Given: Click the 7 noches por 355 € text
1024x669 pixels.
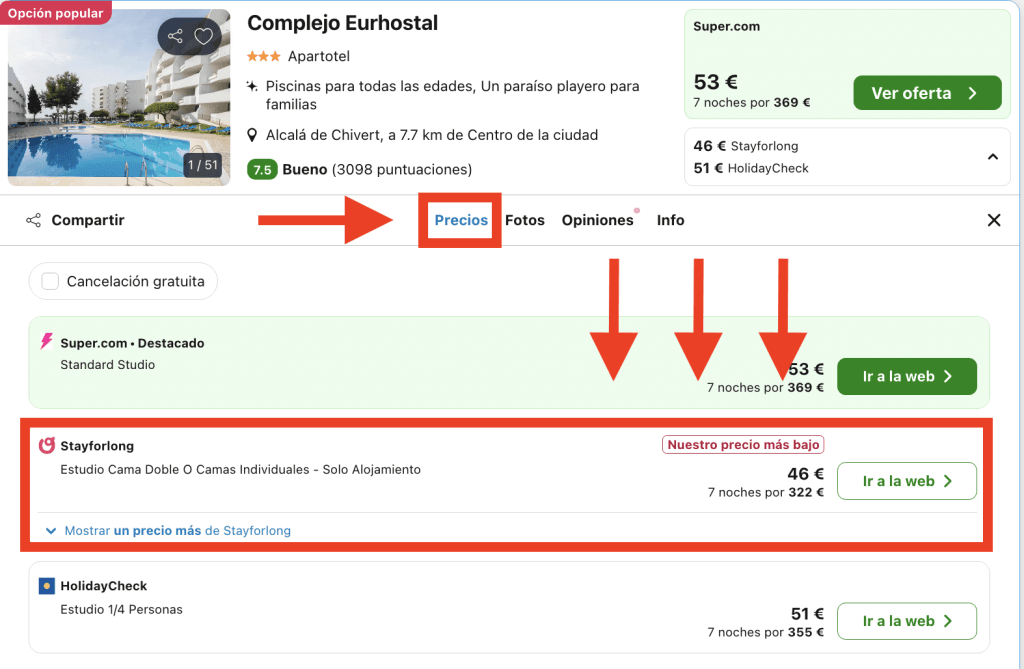Looking at the screenshot, I should point(766,632).
